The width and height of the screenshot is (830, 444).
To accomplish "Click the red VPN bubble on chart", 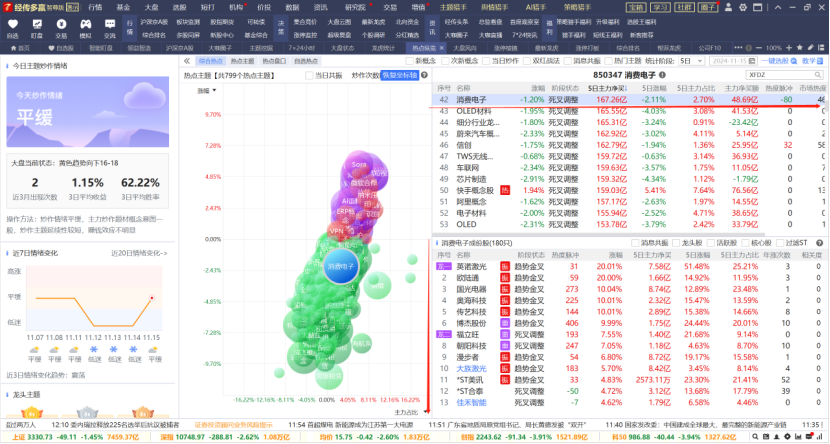I will [x=337, y=231].
